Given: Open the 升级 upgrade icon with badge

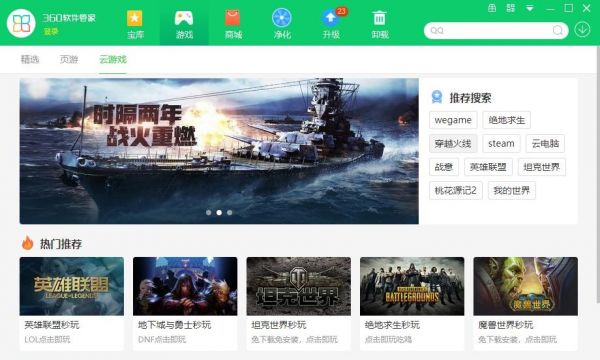Looking at the screenshot, I should click(x=331, y=18).
